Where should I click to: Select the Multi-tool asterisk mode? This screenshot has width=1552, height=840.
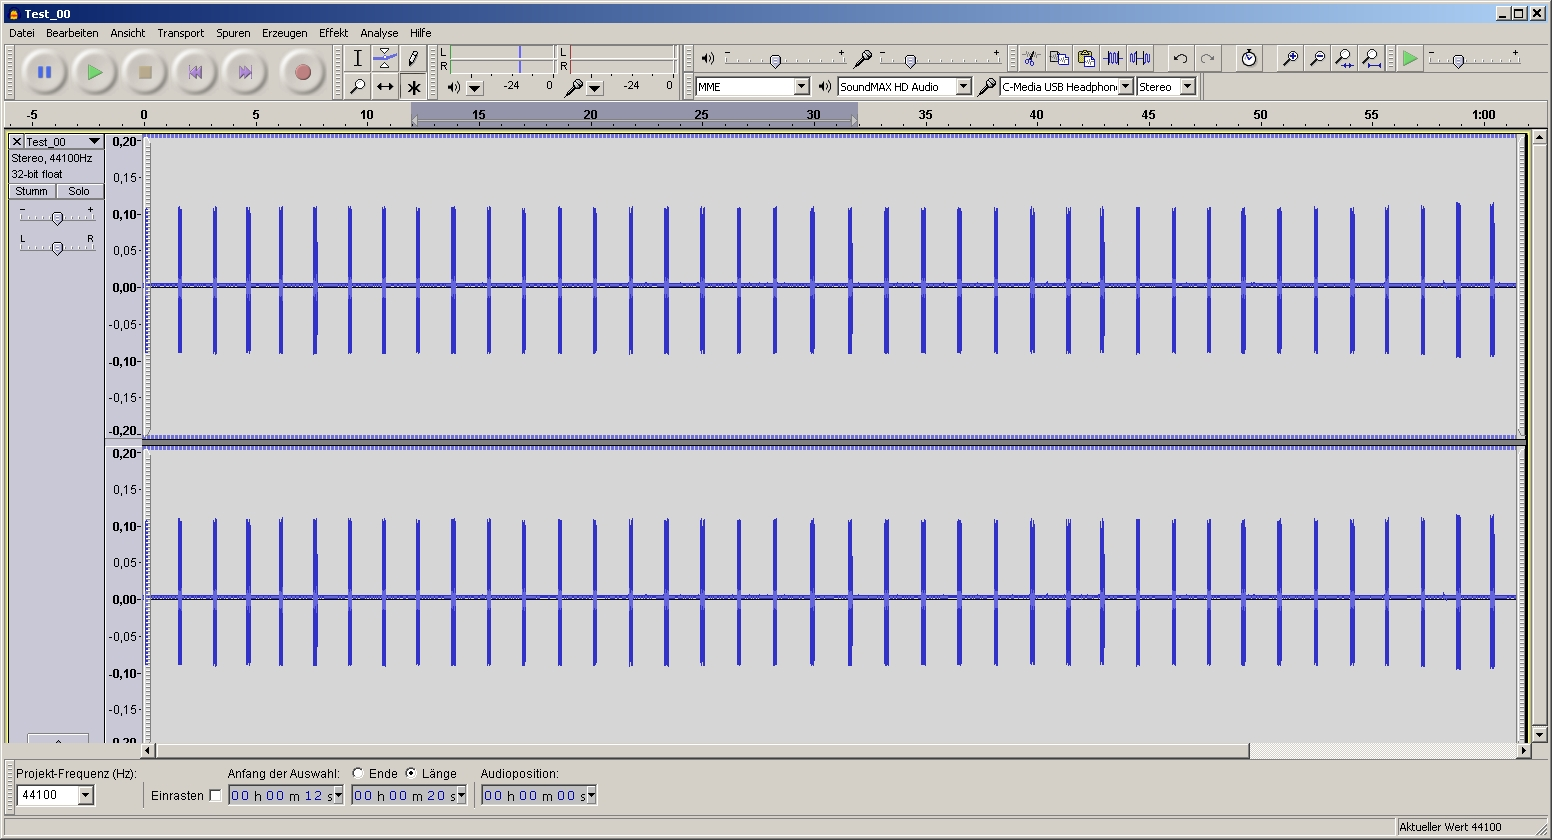(413, 87)
